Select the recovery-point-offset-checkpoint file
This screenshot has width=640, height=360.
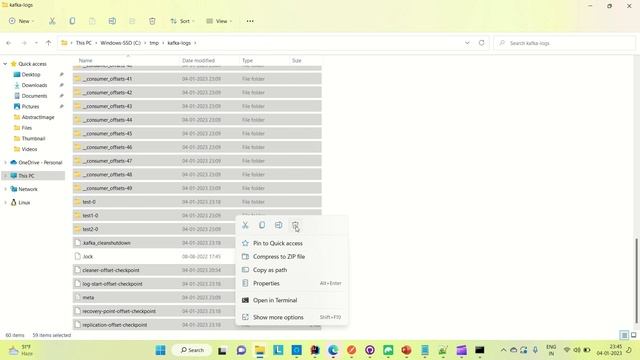[x=197, y=311]
